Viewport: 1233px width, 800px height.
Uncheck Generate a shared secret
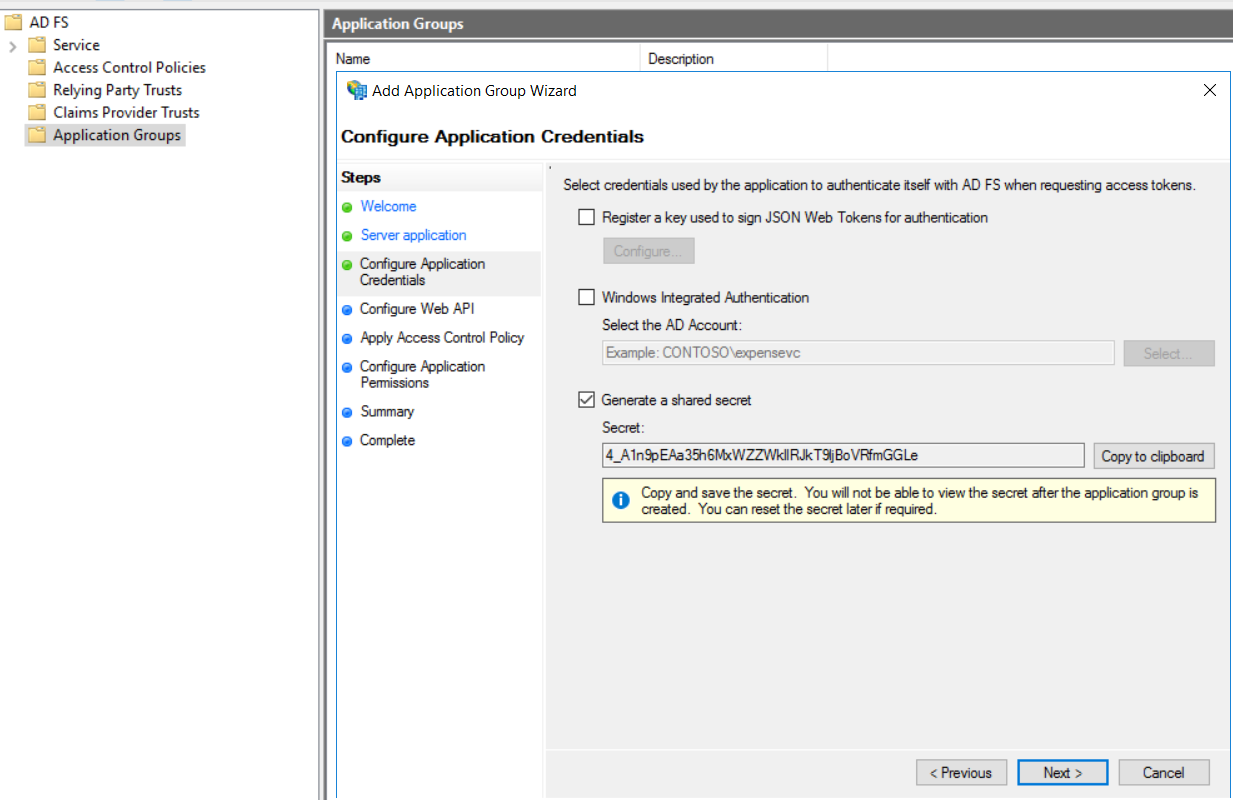[586, 400]
